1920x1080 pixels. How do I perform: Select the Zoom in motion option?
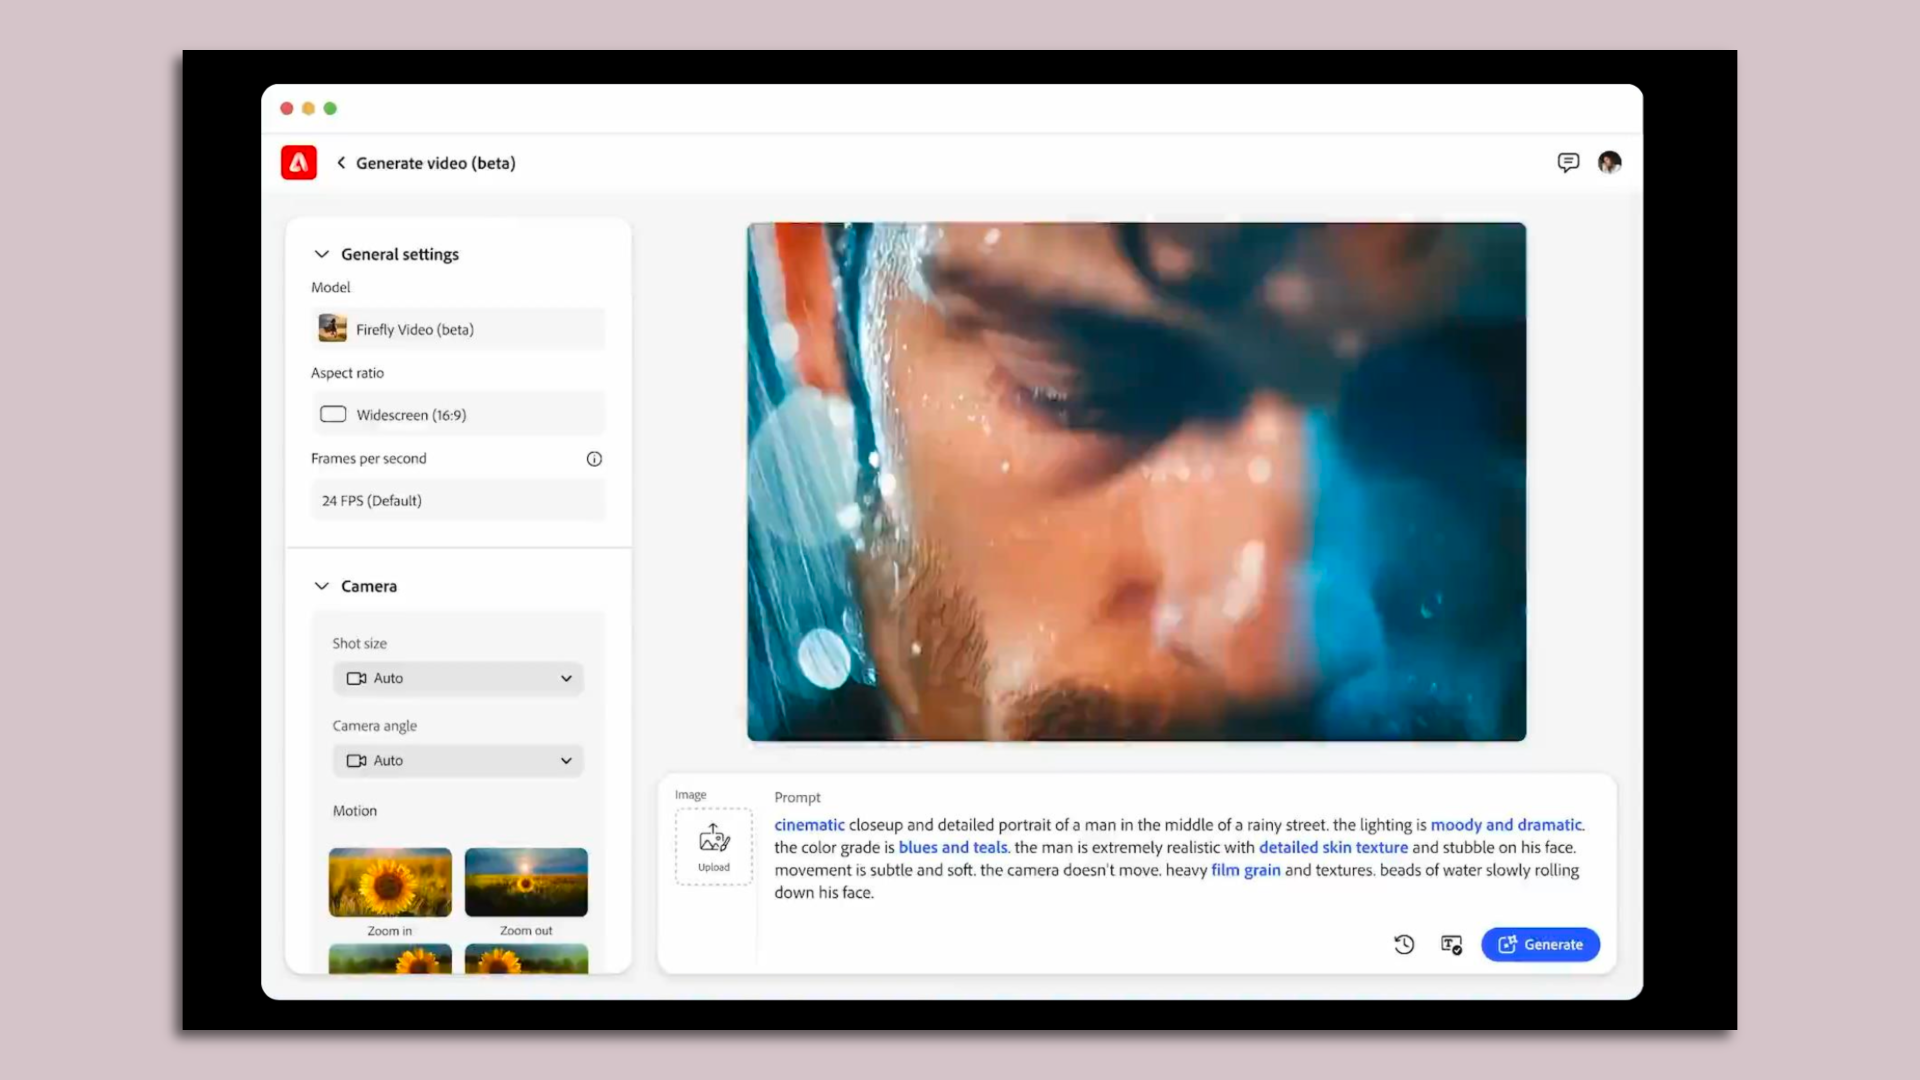(x=389, y=882)
